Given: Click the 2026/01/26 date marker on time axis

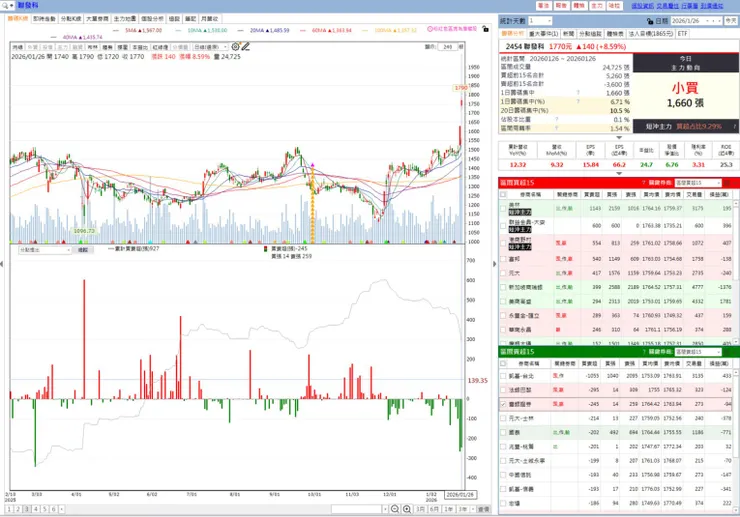Looking at the screenshot, I should point(460,495).
